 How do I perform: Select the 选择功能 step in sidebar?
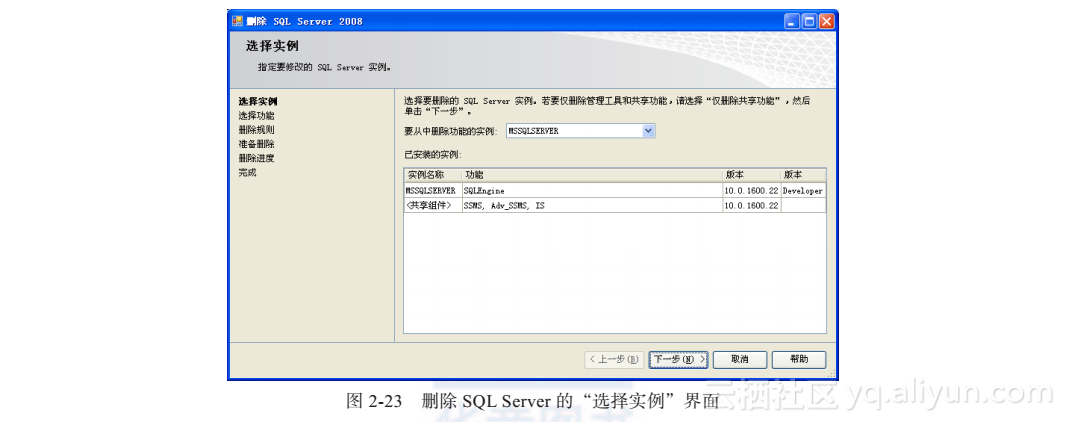coord(256,116)
